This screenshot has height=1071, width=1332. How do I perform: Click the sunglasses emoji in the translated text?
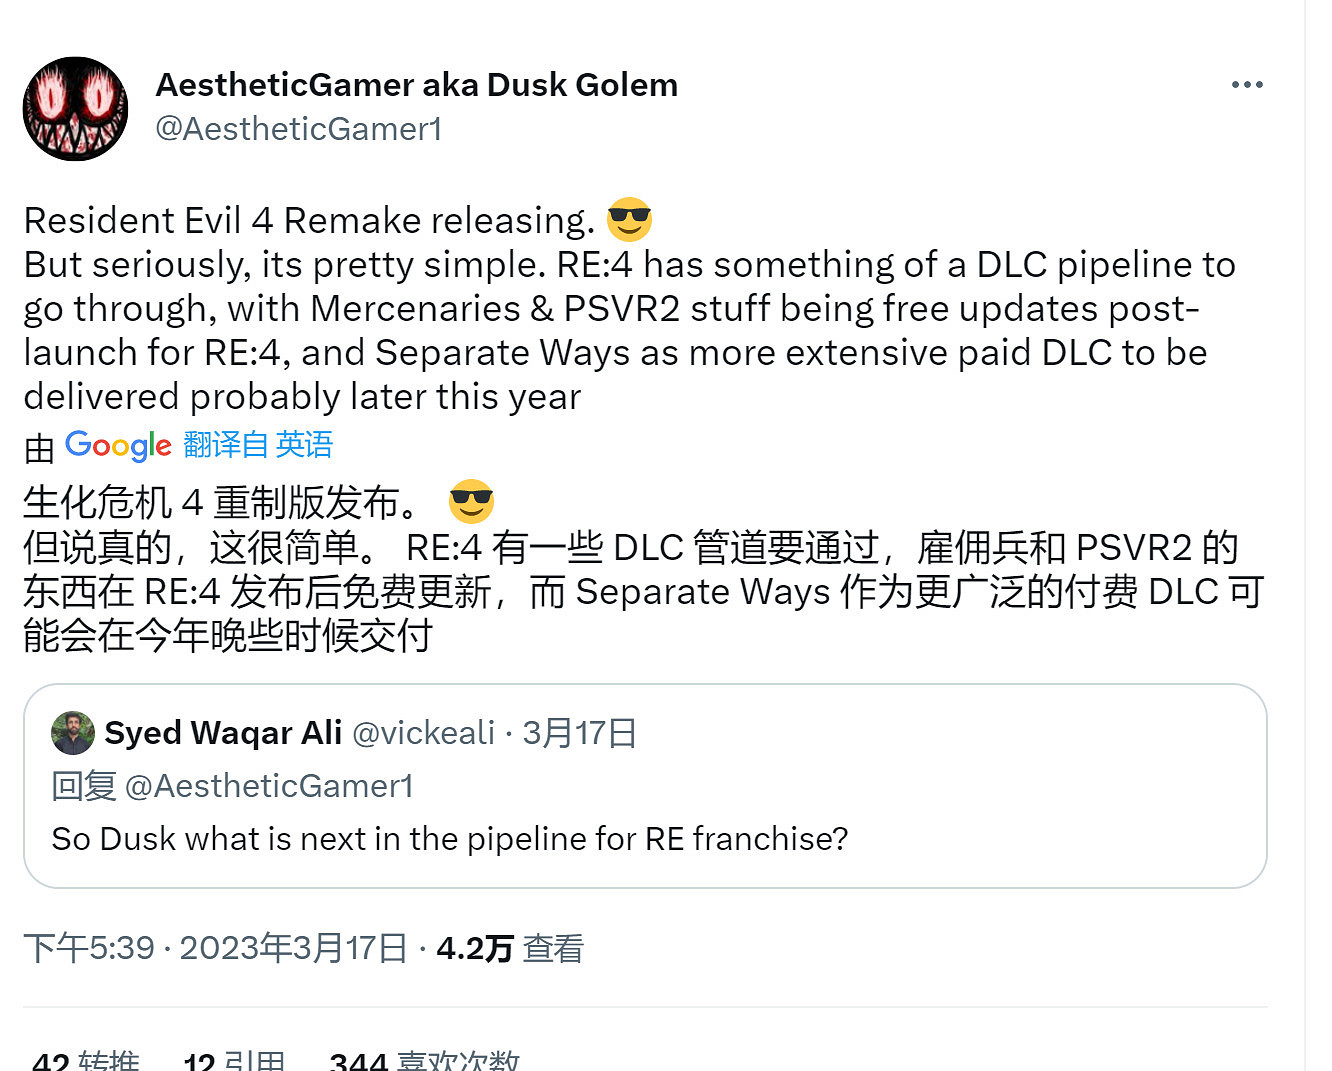pos(472,501)
